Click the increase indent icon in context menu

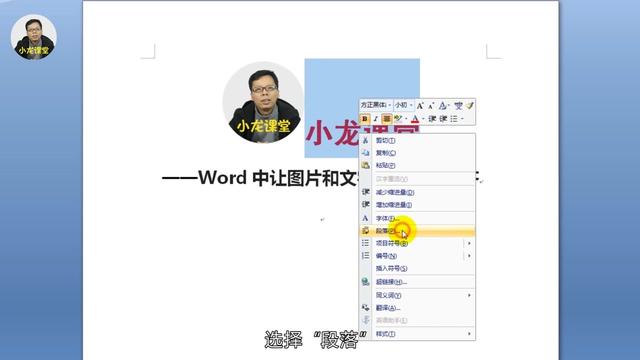click(x=365, y=204)
